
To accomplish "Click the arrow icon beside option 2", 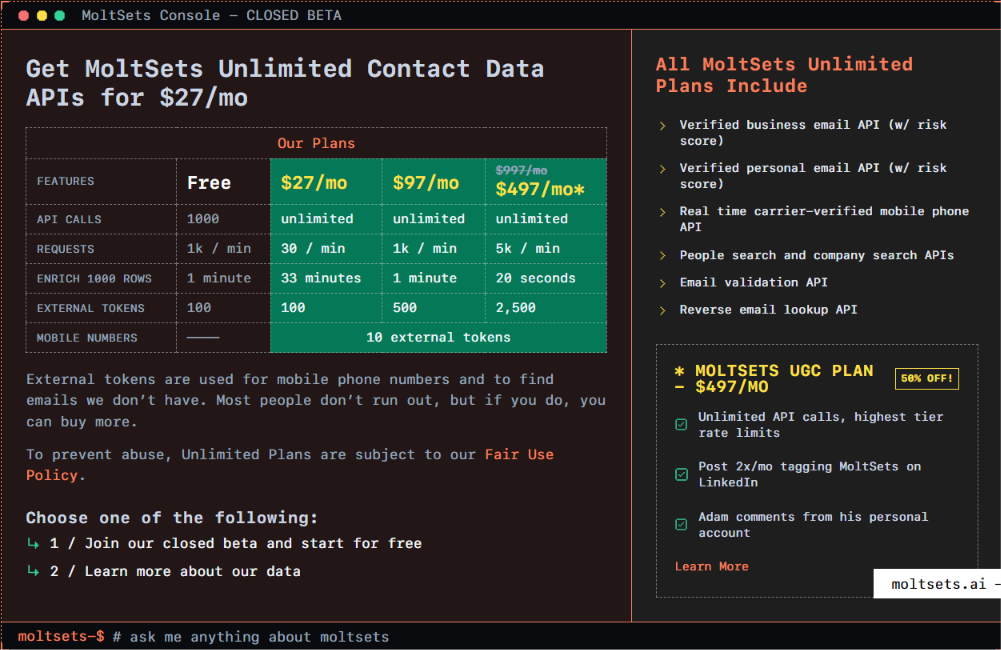I will coord(33,571).
